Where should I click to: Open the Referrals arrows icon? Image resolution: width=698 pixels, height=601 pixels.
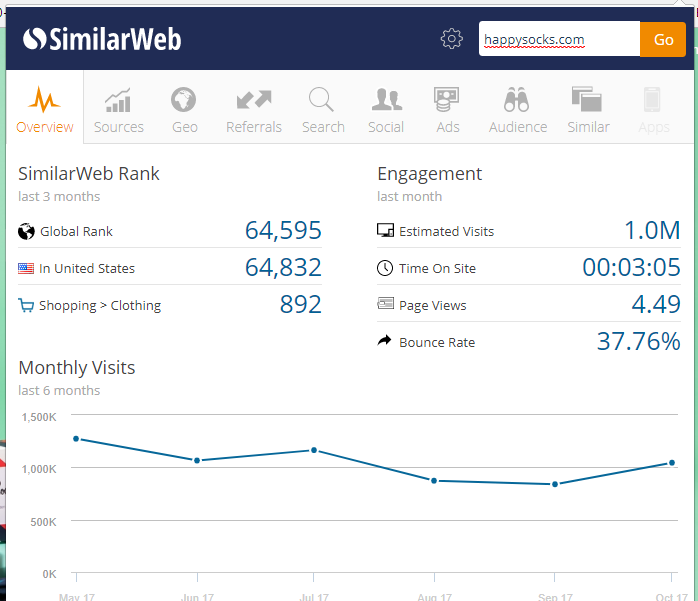[x=254, y=100]
